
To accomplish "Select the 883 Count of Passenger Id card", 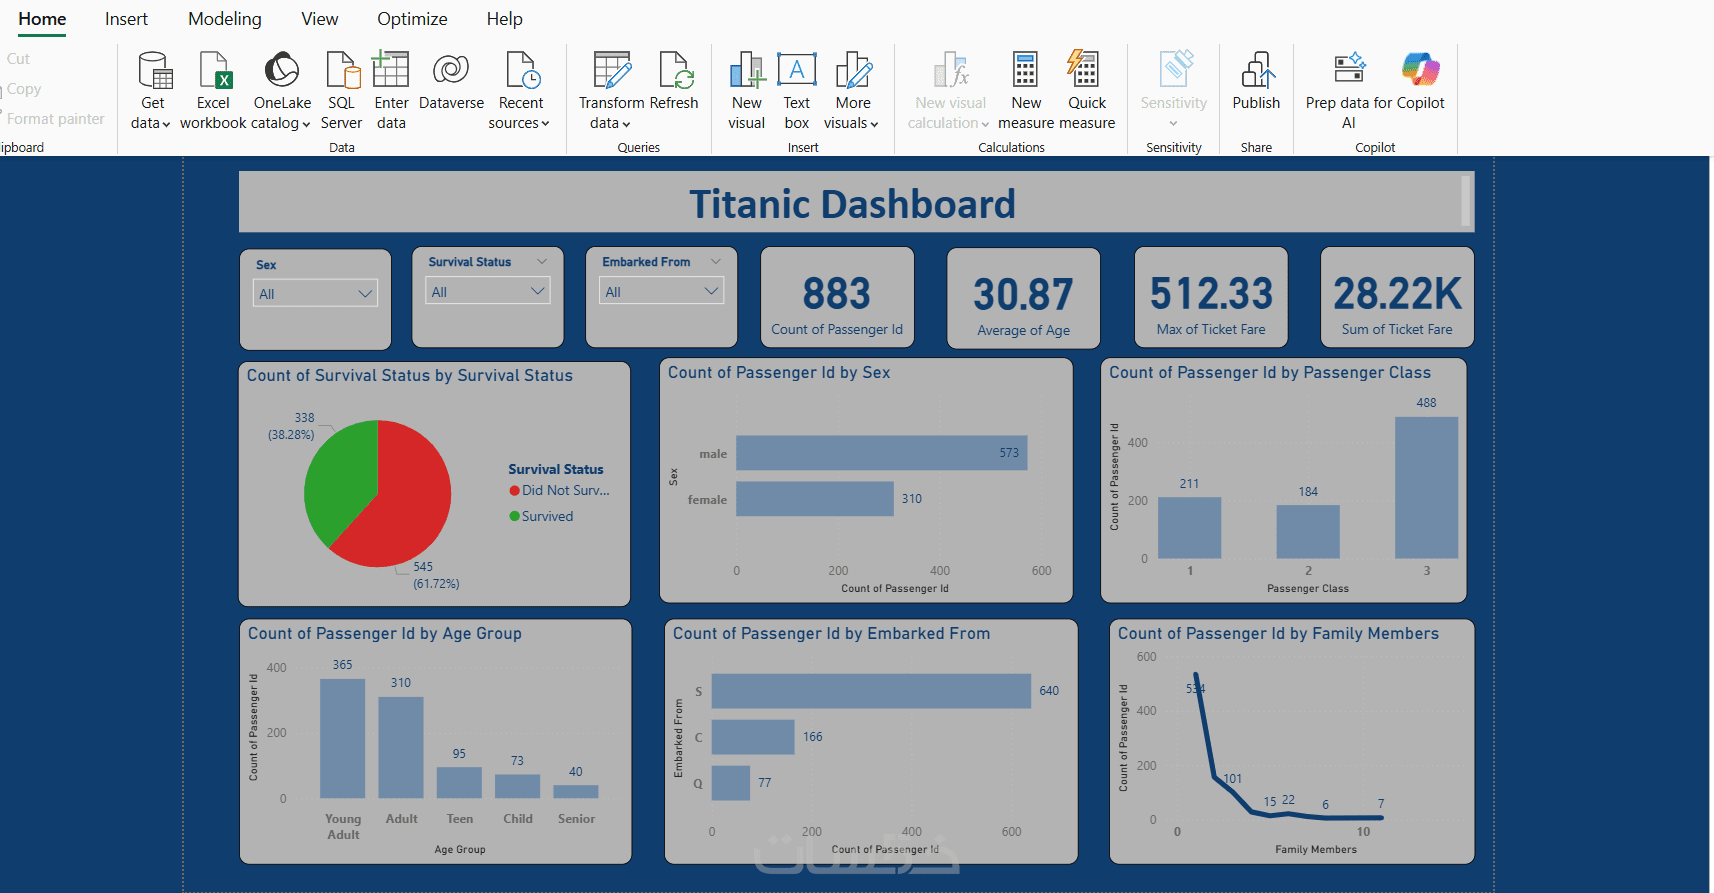I will pyautogui.click(x=837, y=297).
